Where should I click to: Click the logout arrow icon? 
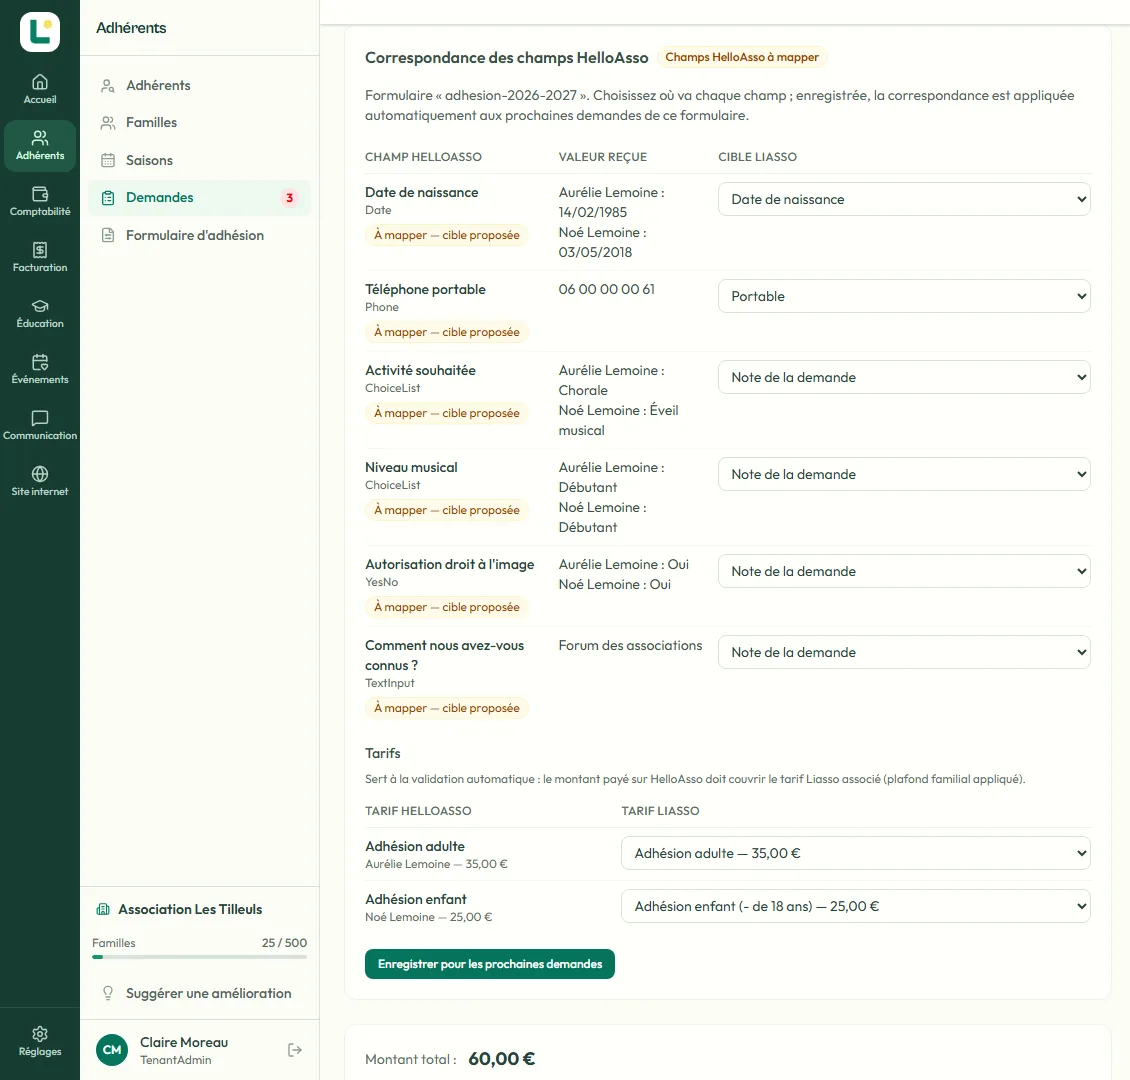(x=295, y=1050)
